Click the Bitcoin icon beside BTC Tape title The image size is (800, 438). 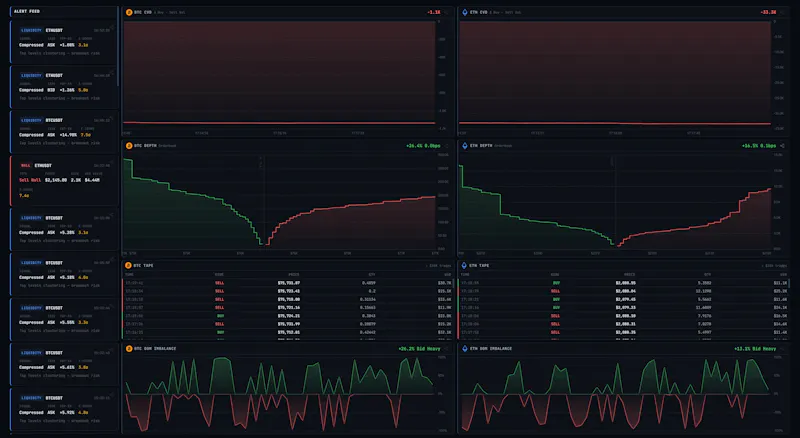pos(129,265)
